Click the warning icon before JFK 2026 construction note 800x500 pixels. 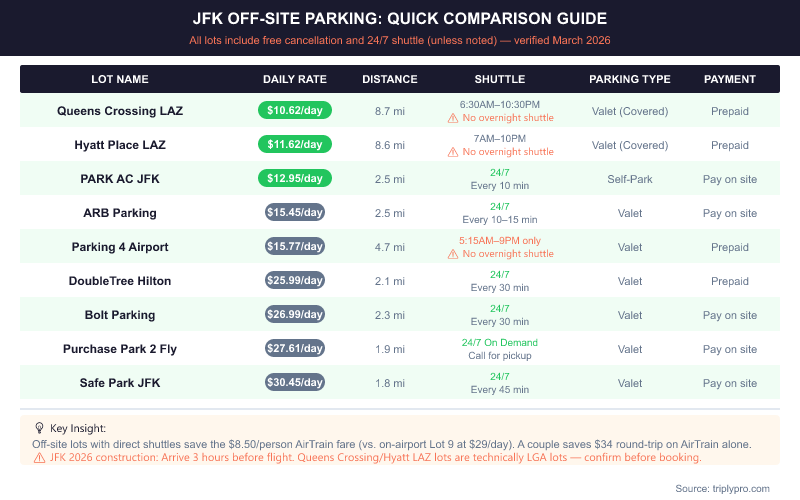[39, 457]
